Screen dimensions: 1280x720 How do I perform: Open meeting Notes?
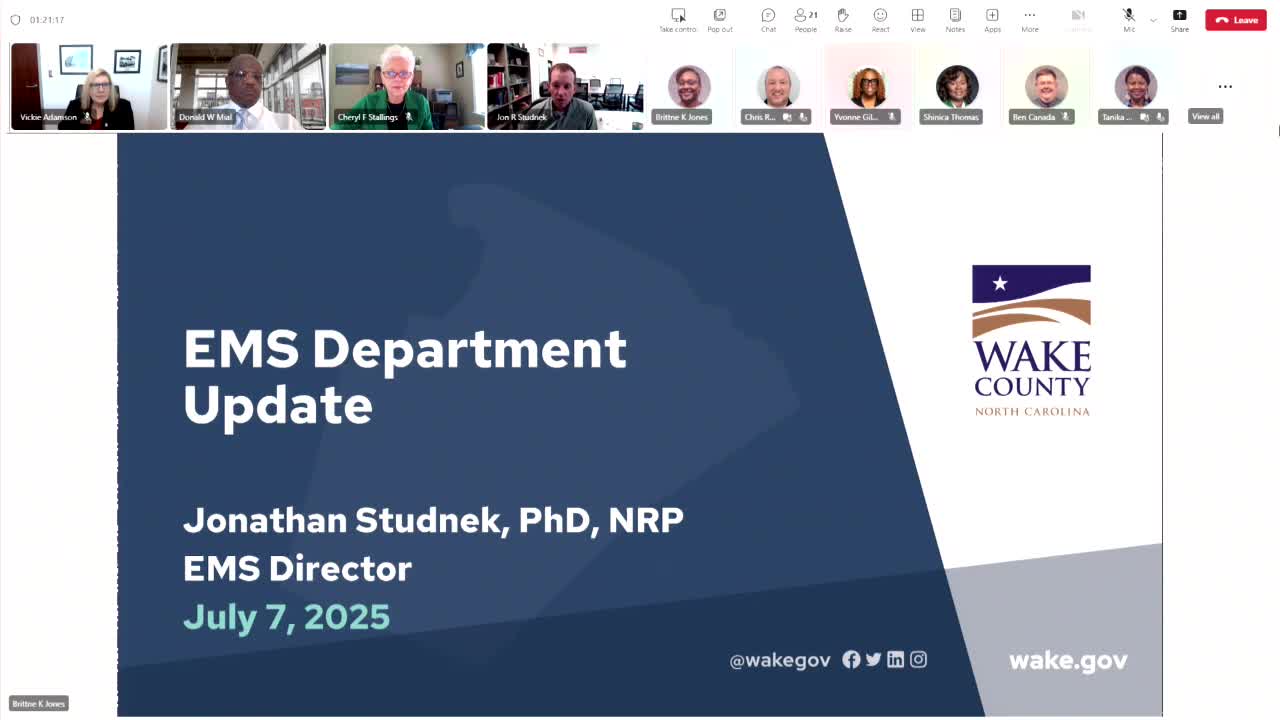955,19
